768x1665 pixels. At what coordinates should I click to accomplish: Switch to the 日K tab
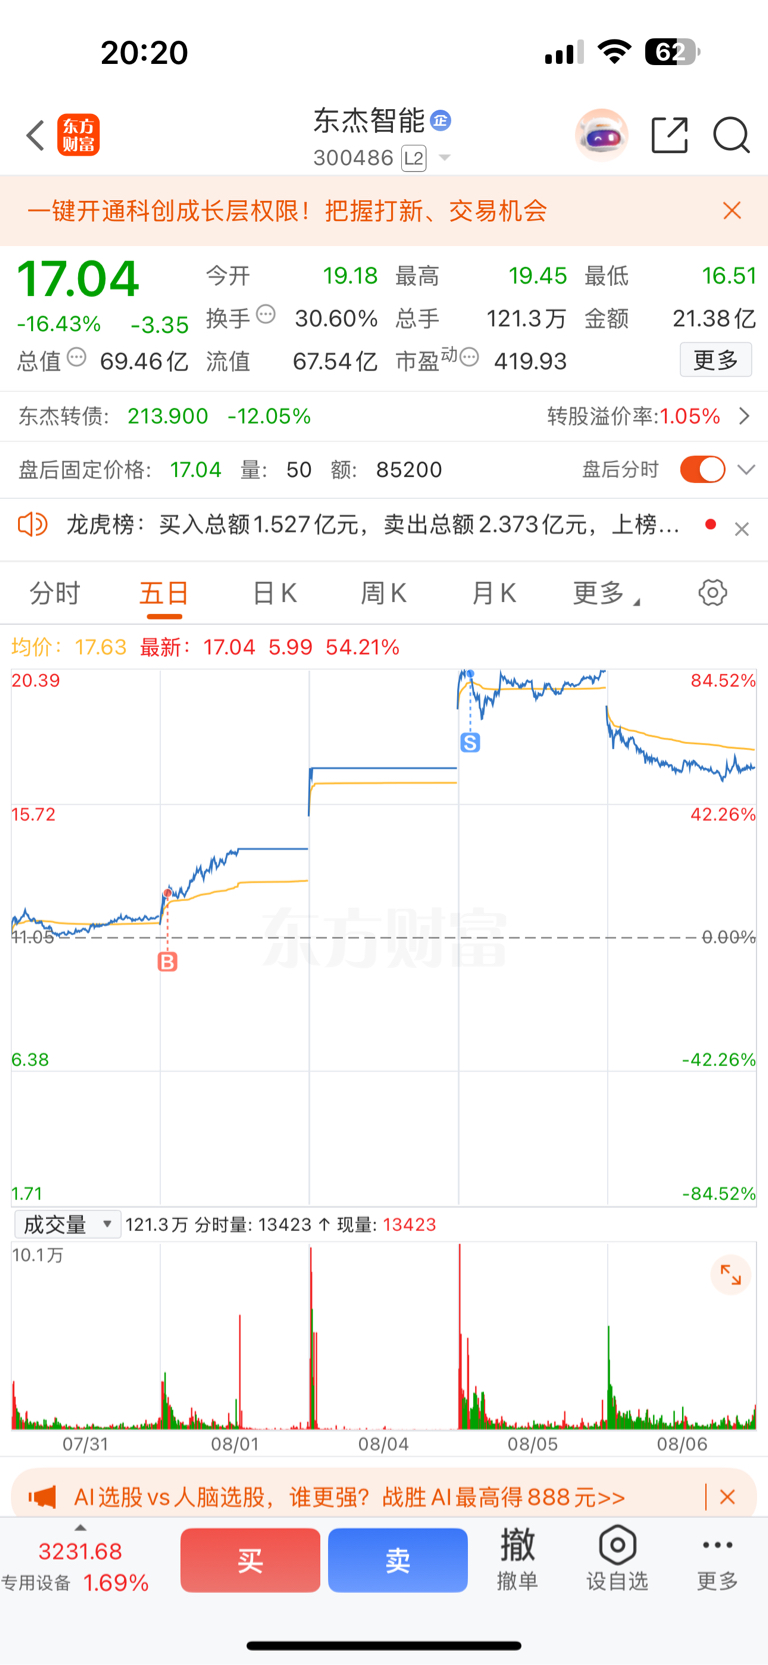[274, 594]
